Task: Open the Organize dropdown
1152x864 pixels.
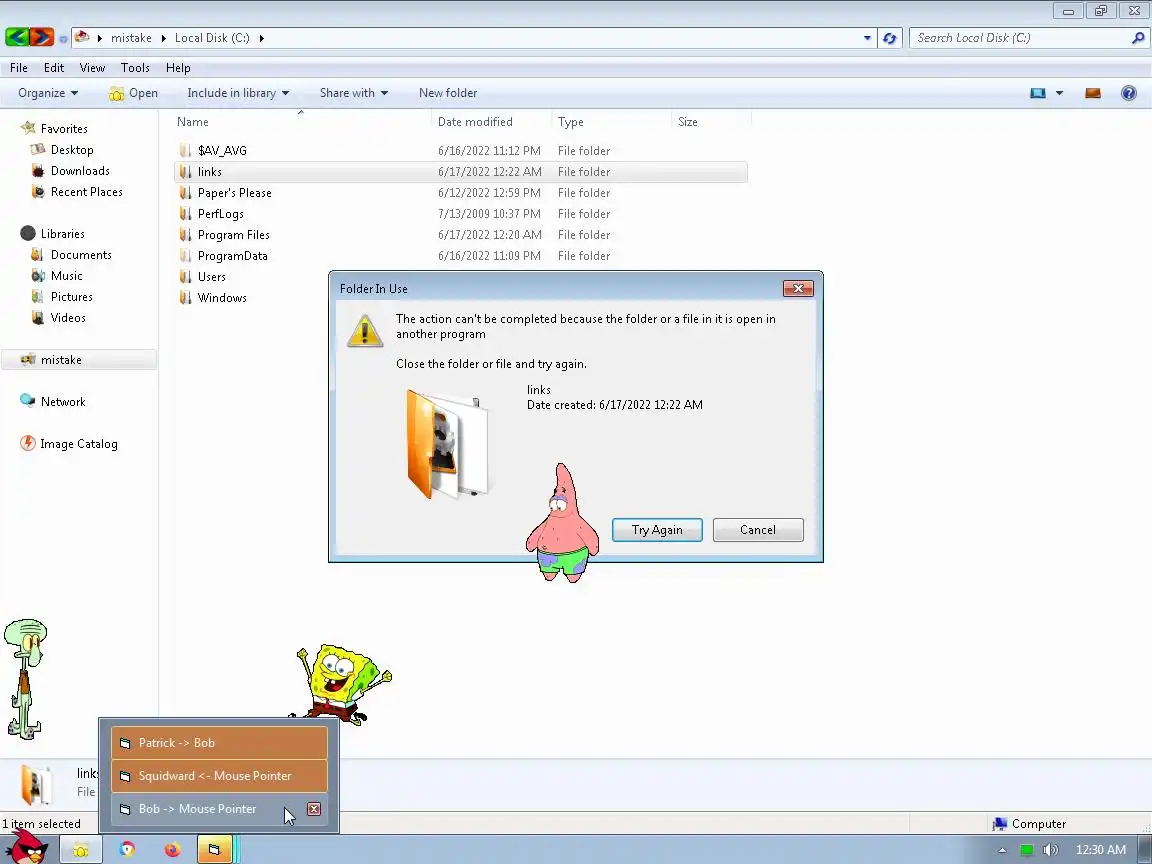Action: (x=48, y=93)
